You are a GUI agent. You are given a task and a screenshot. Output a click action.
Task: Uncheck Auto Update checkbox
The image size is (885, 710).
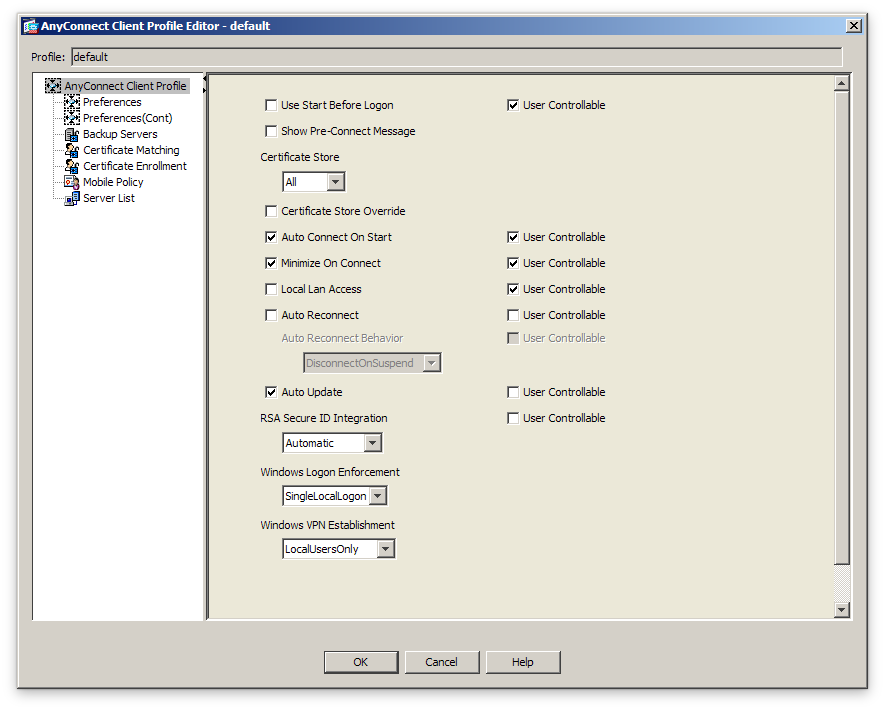(271, 392)
